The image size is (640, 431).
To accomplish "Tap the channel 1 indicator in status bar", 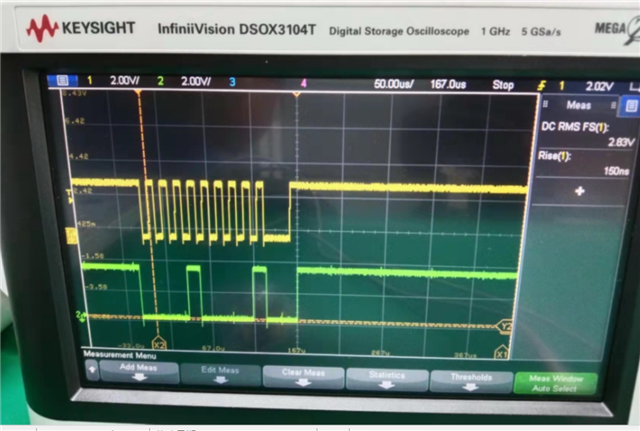I will click(89, 80).
